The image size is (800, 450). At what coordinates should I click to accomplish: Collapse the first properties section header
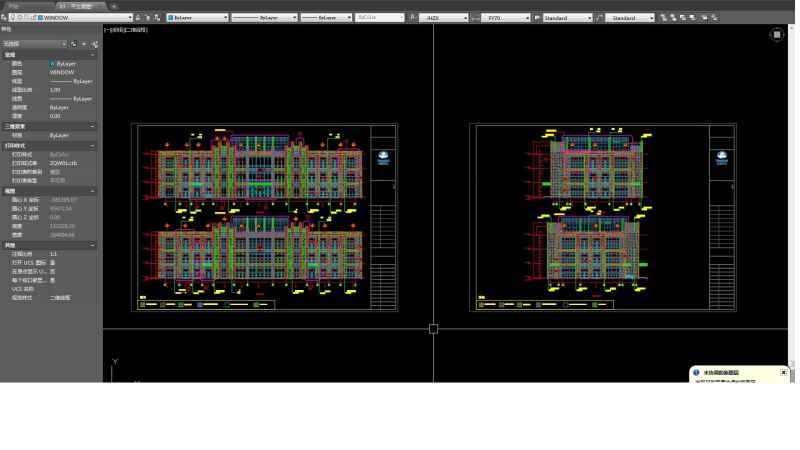[48, 55]
